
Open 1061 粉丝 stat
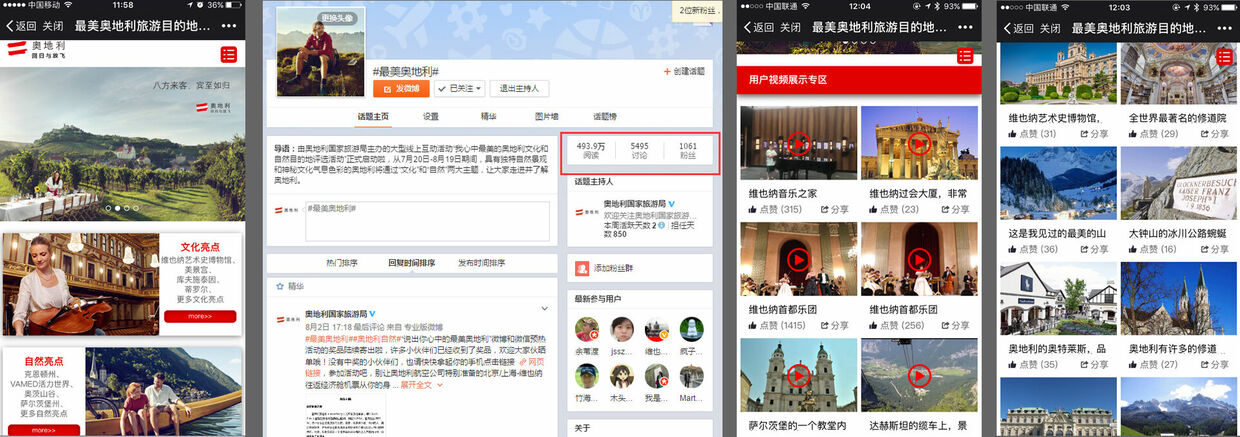click(688, 151)
